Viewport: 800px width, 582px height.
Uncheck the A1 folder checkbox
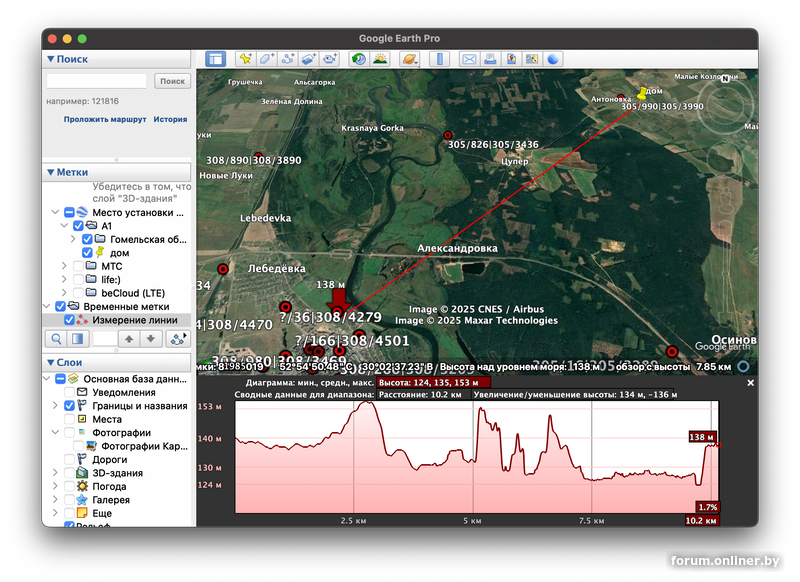[x=78, y=226]
